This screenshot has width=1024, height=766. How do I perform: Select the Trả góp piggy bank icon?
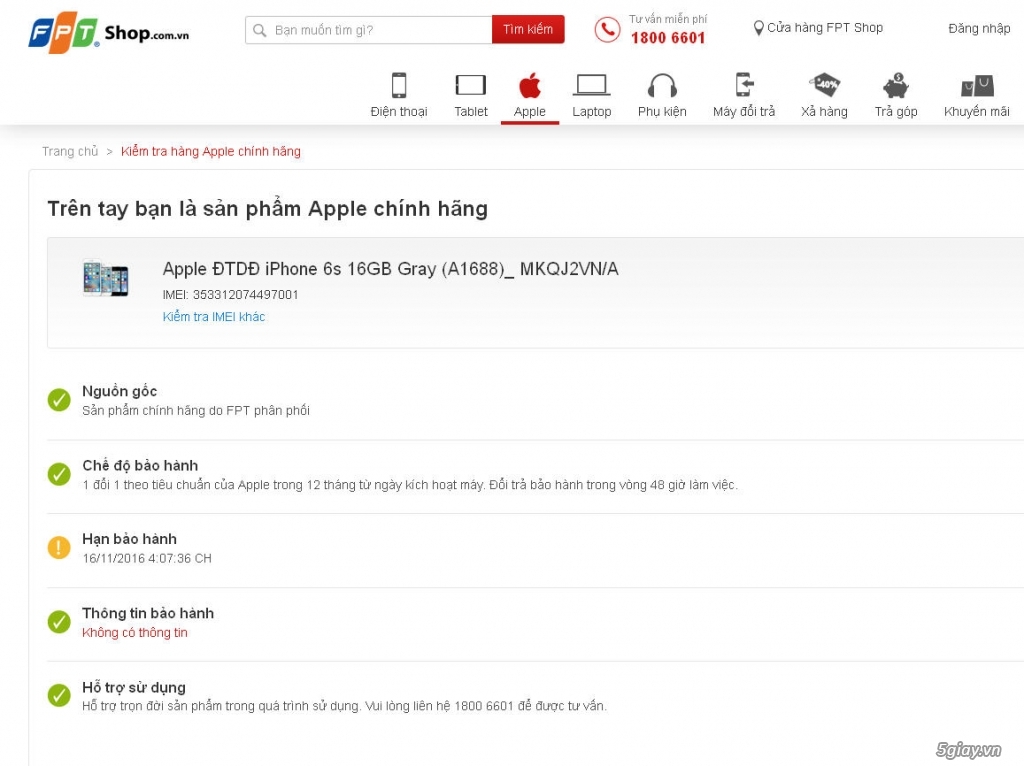(x=895, y=85)
